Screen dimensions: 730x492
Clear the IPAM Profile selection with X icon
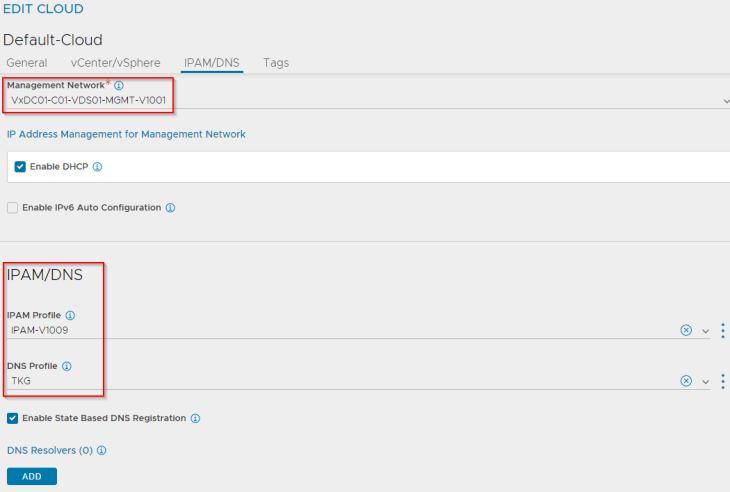point(686,330)
